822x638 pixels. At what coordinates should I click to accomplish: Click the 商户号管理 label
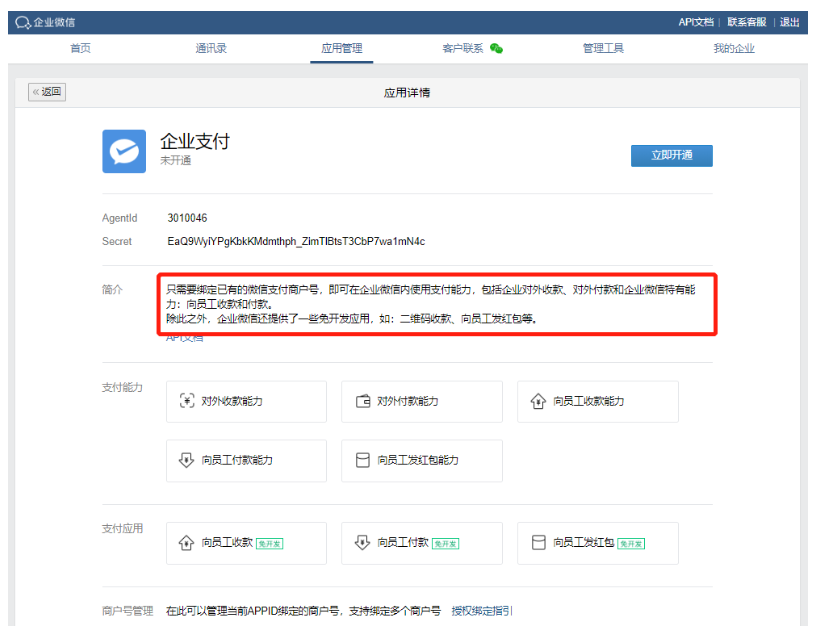coord(127,611)
